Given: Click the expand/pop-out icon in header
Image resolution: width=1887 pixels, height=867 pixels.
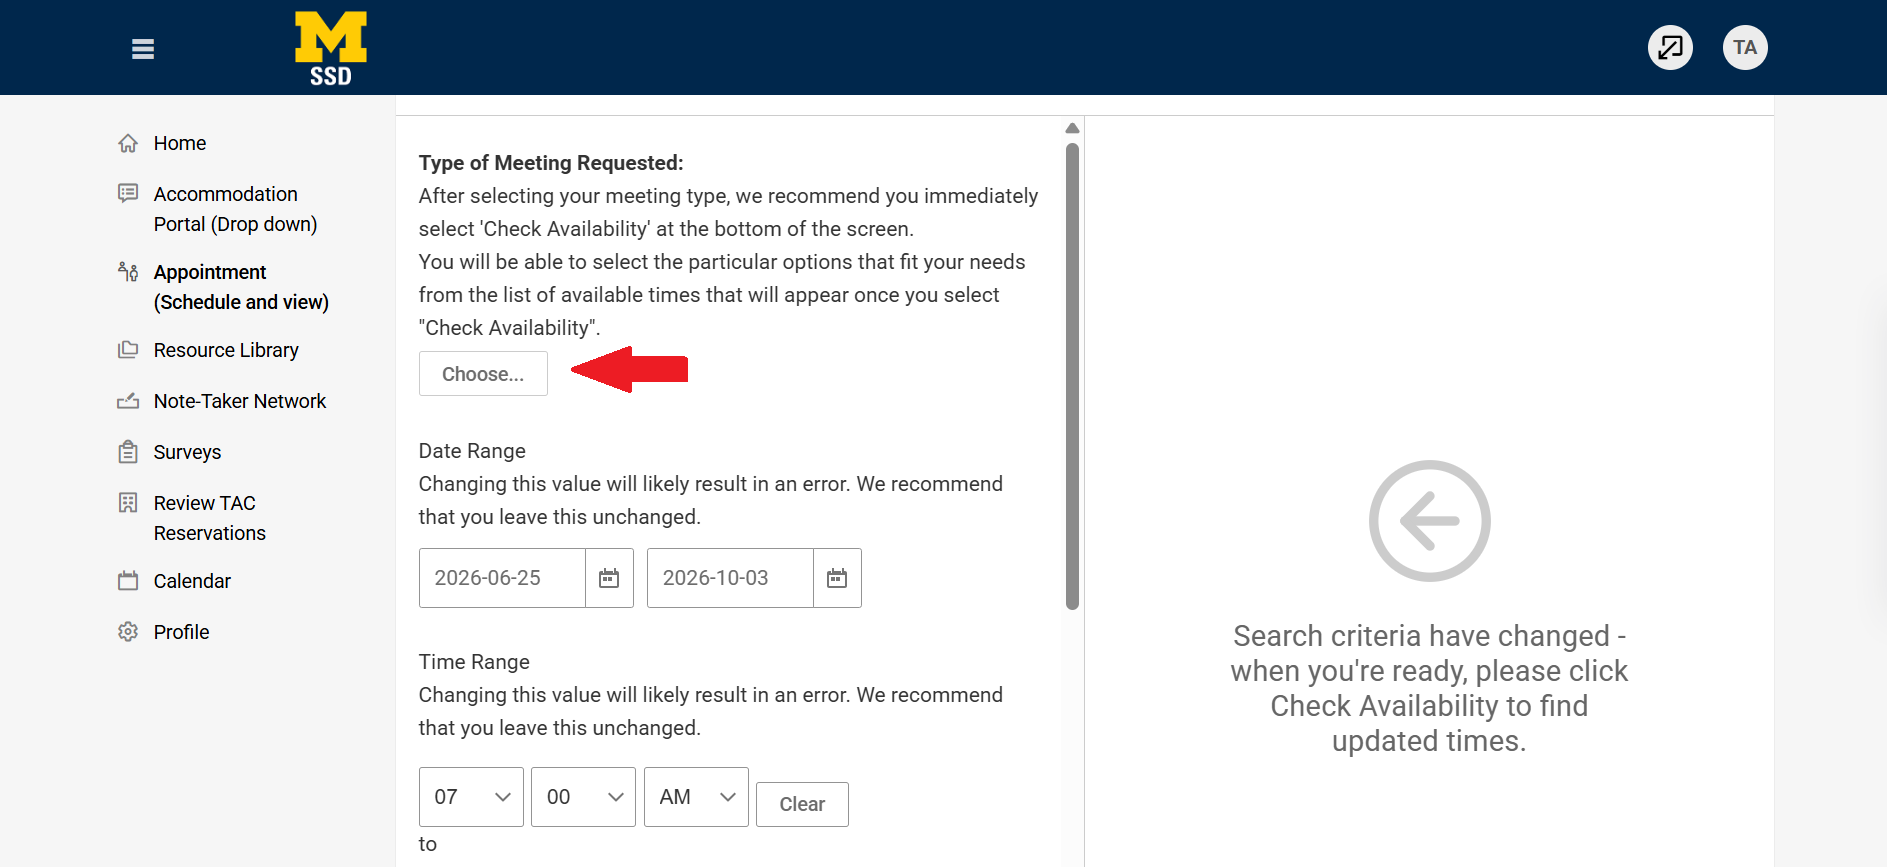Looking at the screenshot, I should tap(1670, 47).
